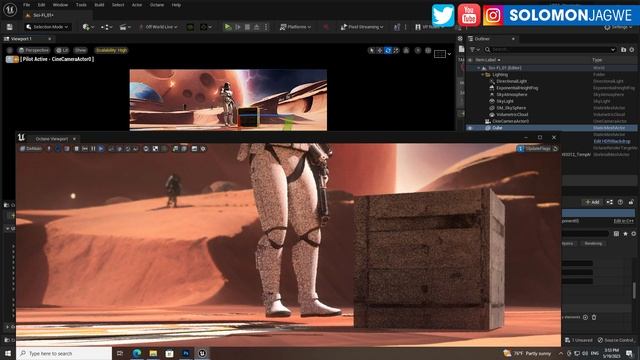Collapse the Sci-Fi world root in Outliner
Viewport: 640px width, 360px height.
(478, 68)
